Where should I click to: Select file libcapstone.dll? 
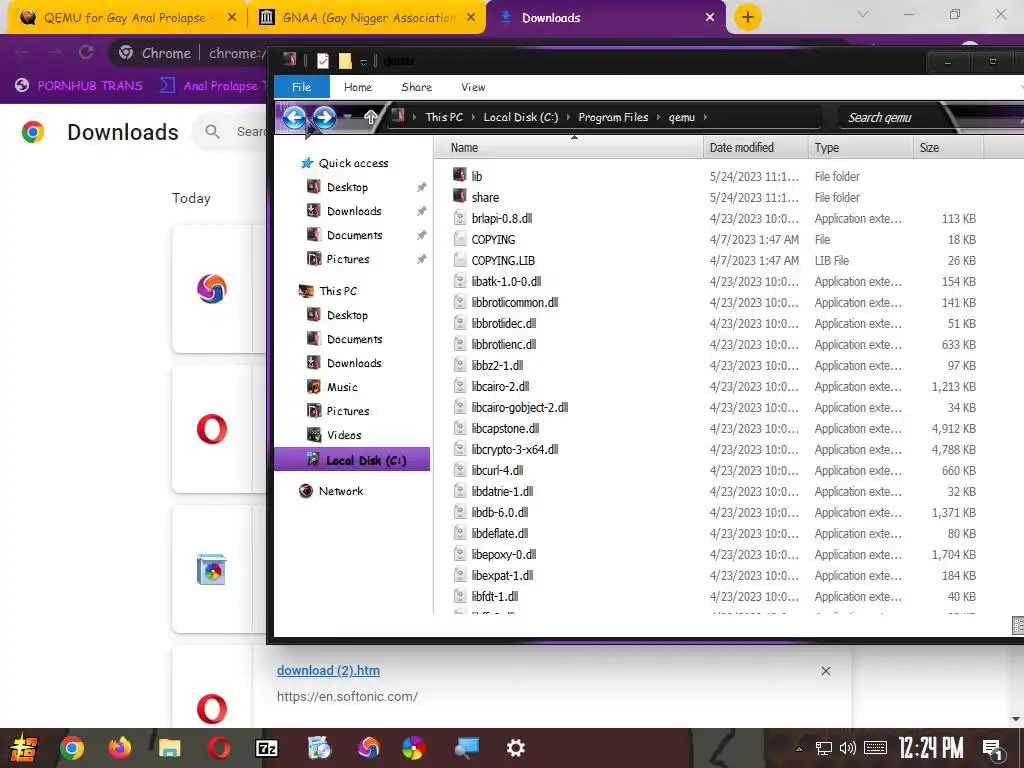coord(505,428)
